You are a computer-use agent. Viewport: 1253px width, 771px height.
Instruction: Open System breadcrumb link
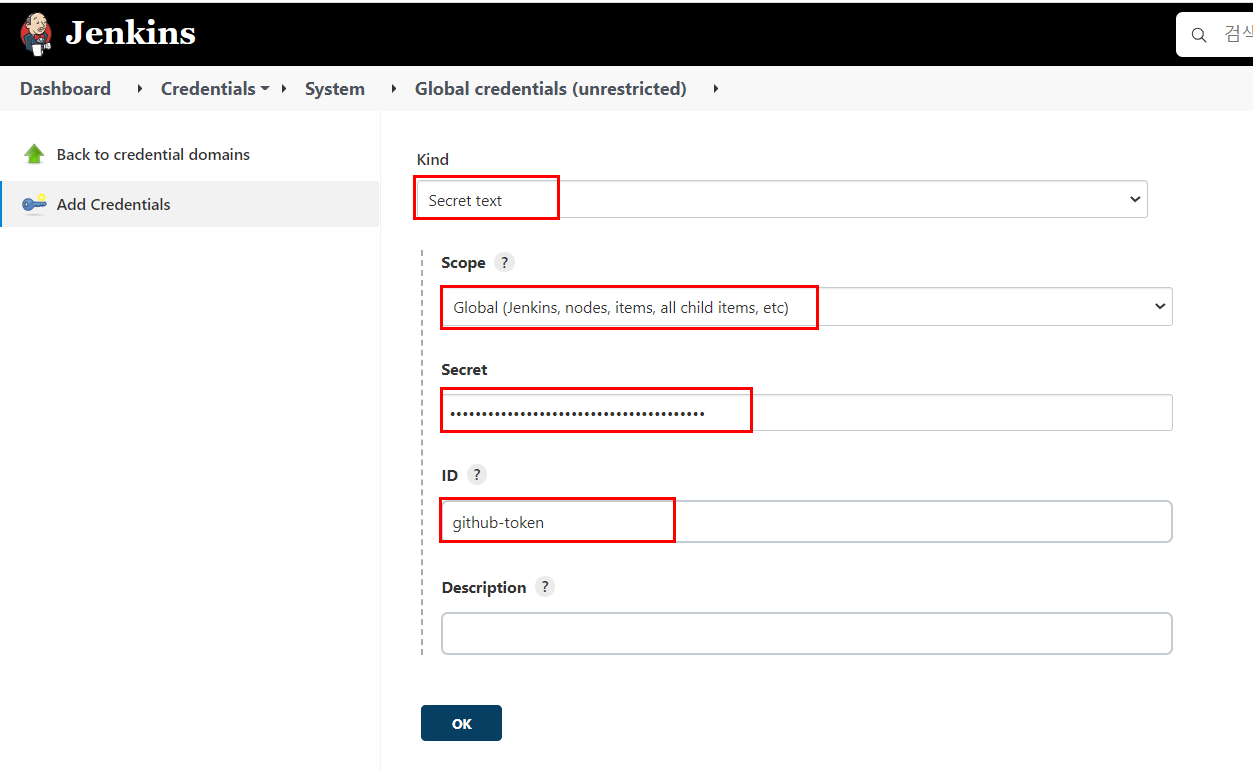(334, 89)
